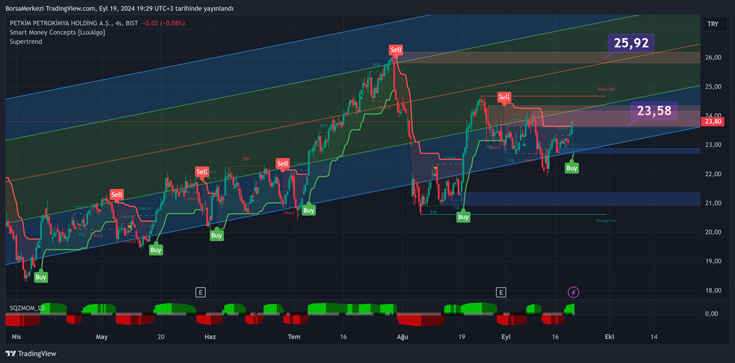Open the Smart Money Concepts [LuxAlgo] indicator legend

[x=57, y=32]
